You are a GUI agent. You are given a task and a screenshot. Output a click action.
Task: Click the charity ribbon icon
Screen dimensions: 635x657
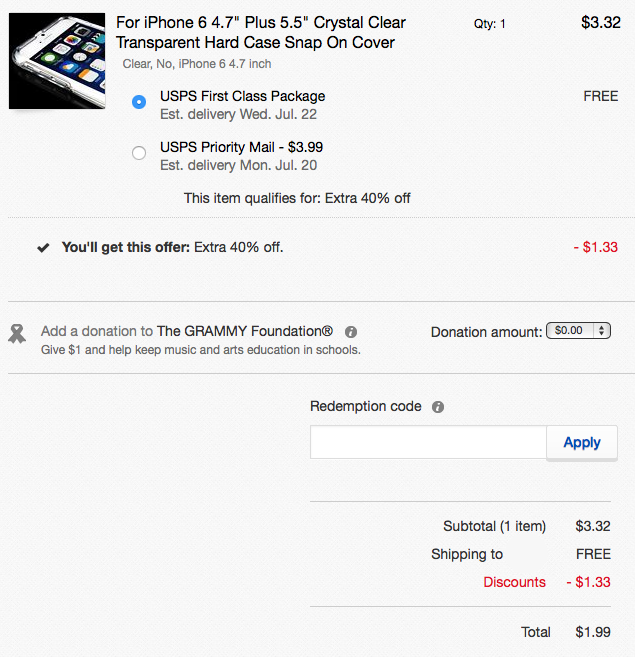coord(17,334)
